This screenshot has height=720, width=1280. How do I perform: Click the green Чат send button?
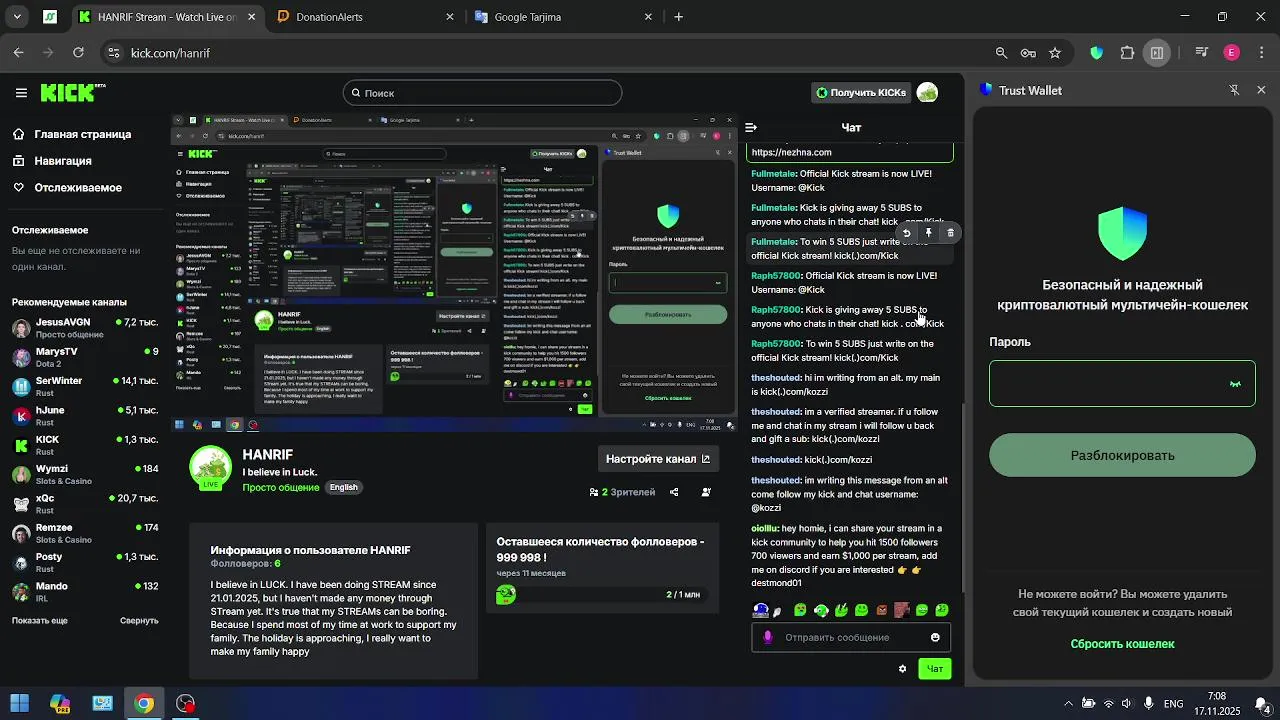(x=935, y=669)
